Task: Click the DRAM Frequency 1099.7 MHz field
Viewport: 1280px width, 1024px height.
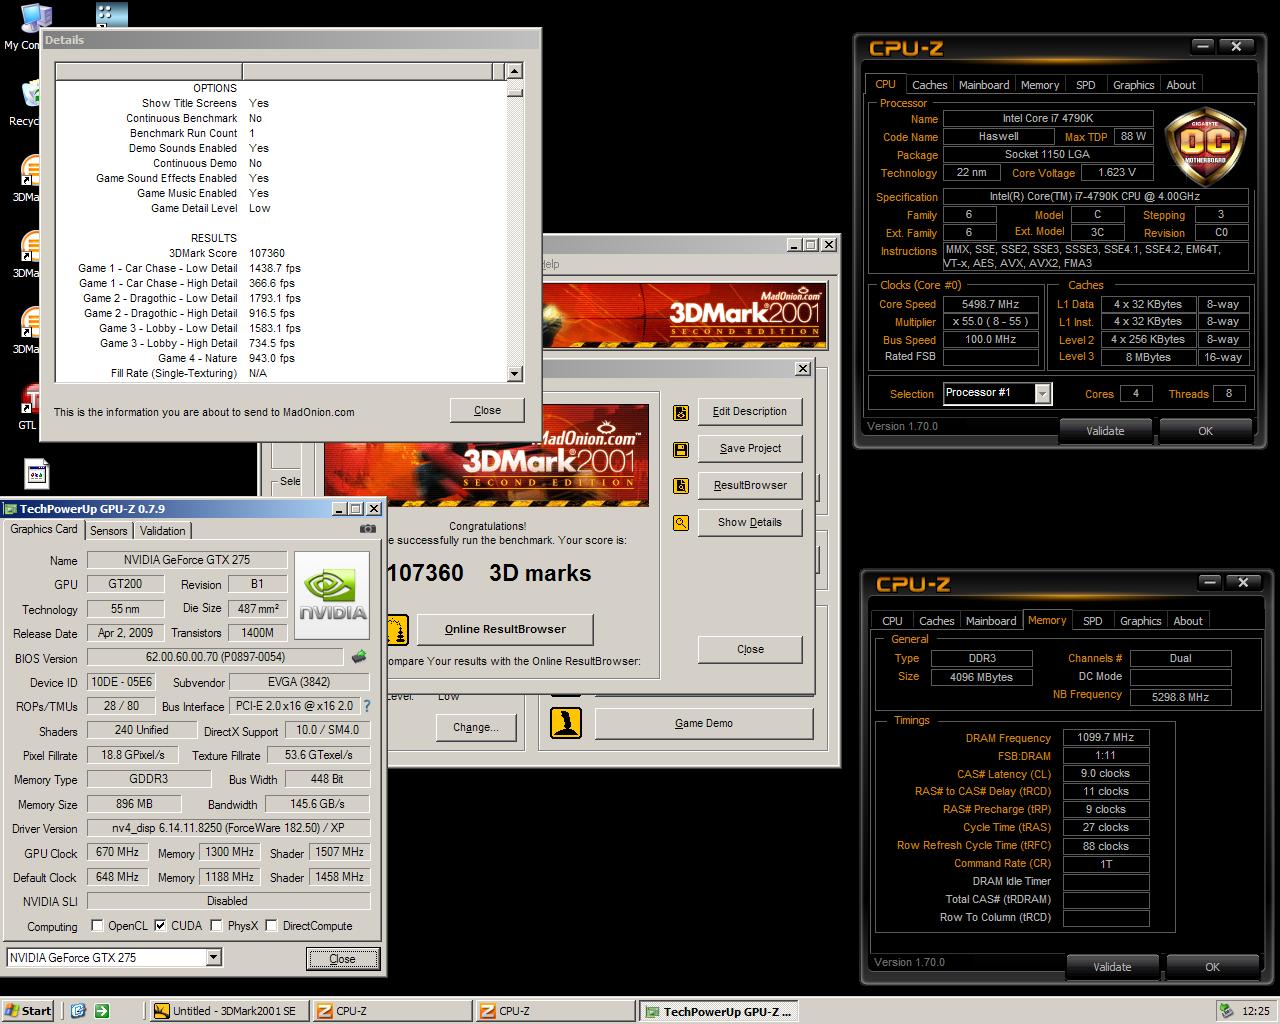Action: (1105, 737)
